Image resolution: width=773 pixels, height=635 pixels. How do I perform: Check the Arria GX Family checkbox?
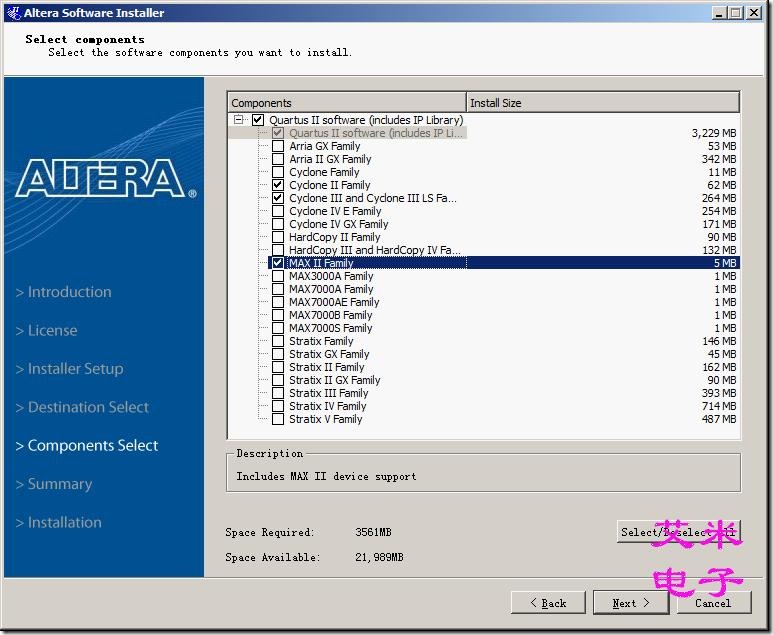[278, 146]
